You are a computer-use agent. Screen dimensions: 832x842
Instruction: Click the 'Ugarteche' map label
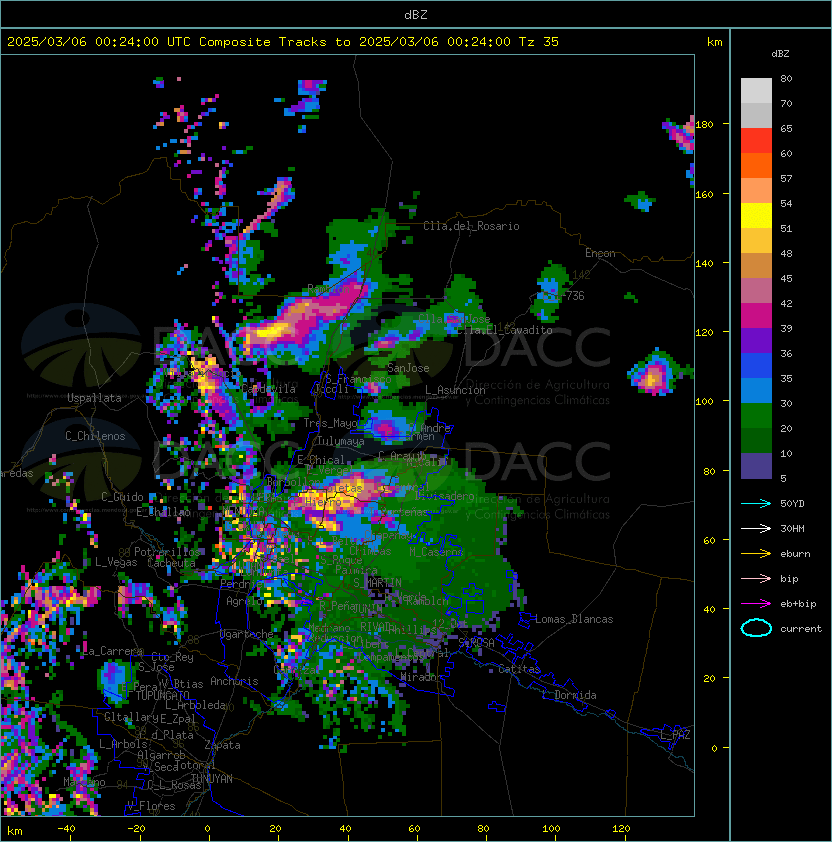247,634
